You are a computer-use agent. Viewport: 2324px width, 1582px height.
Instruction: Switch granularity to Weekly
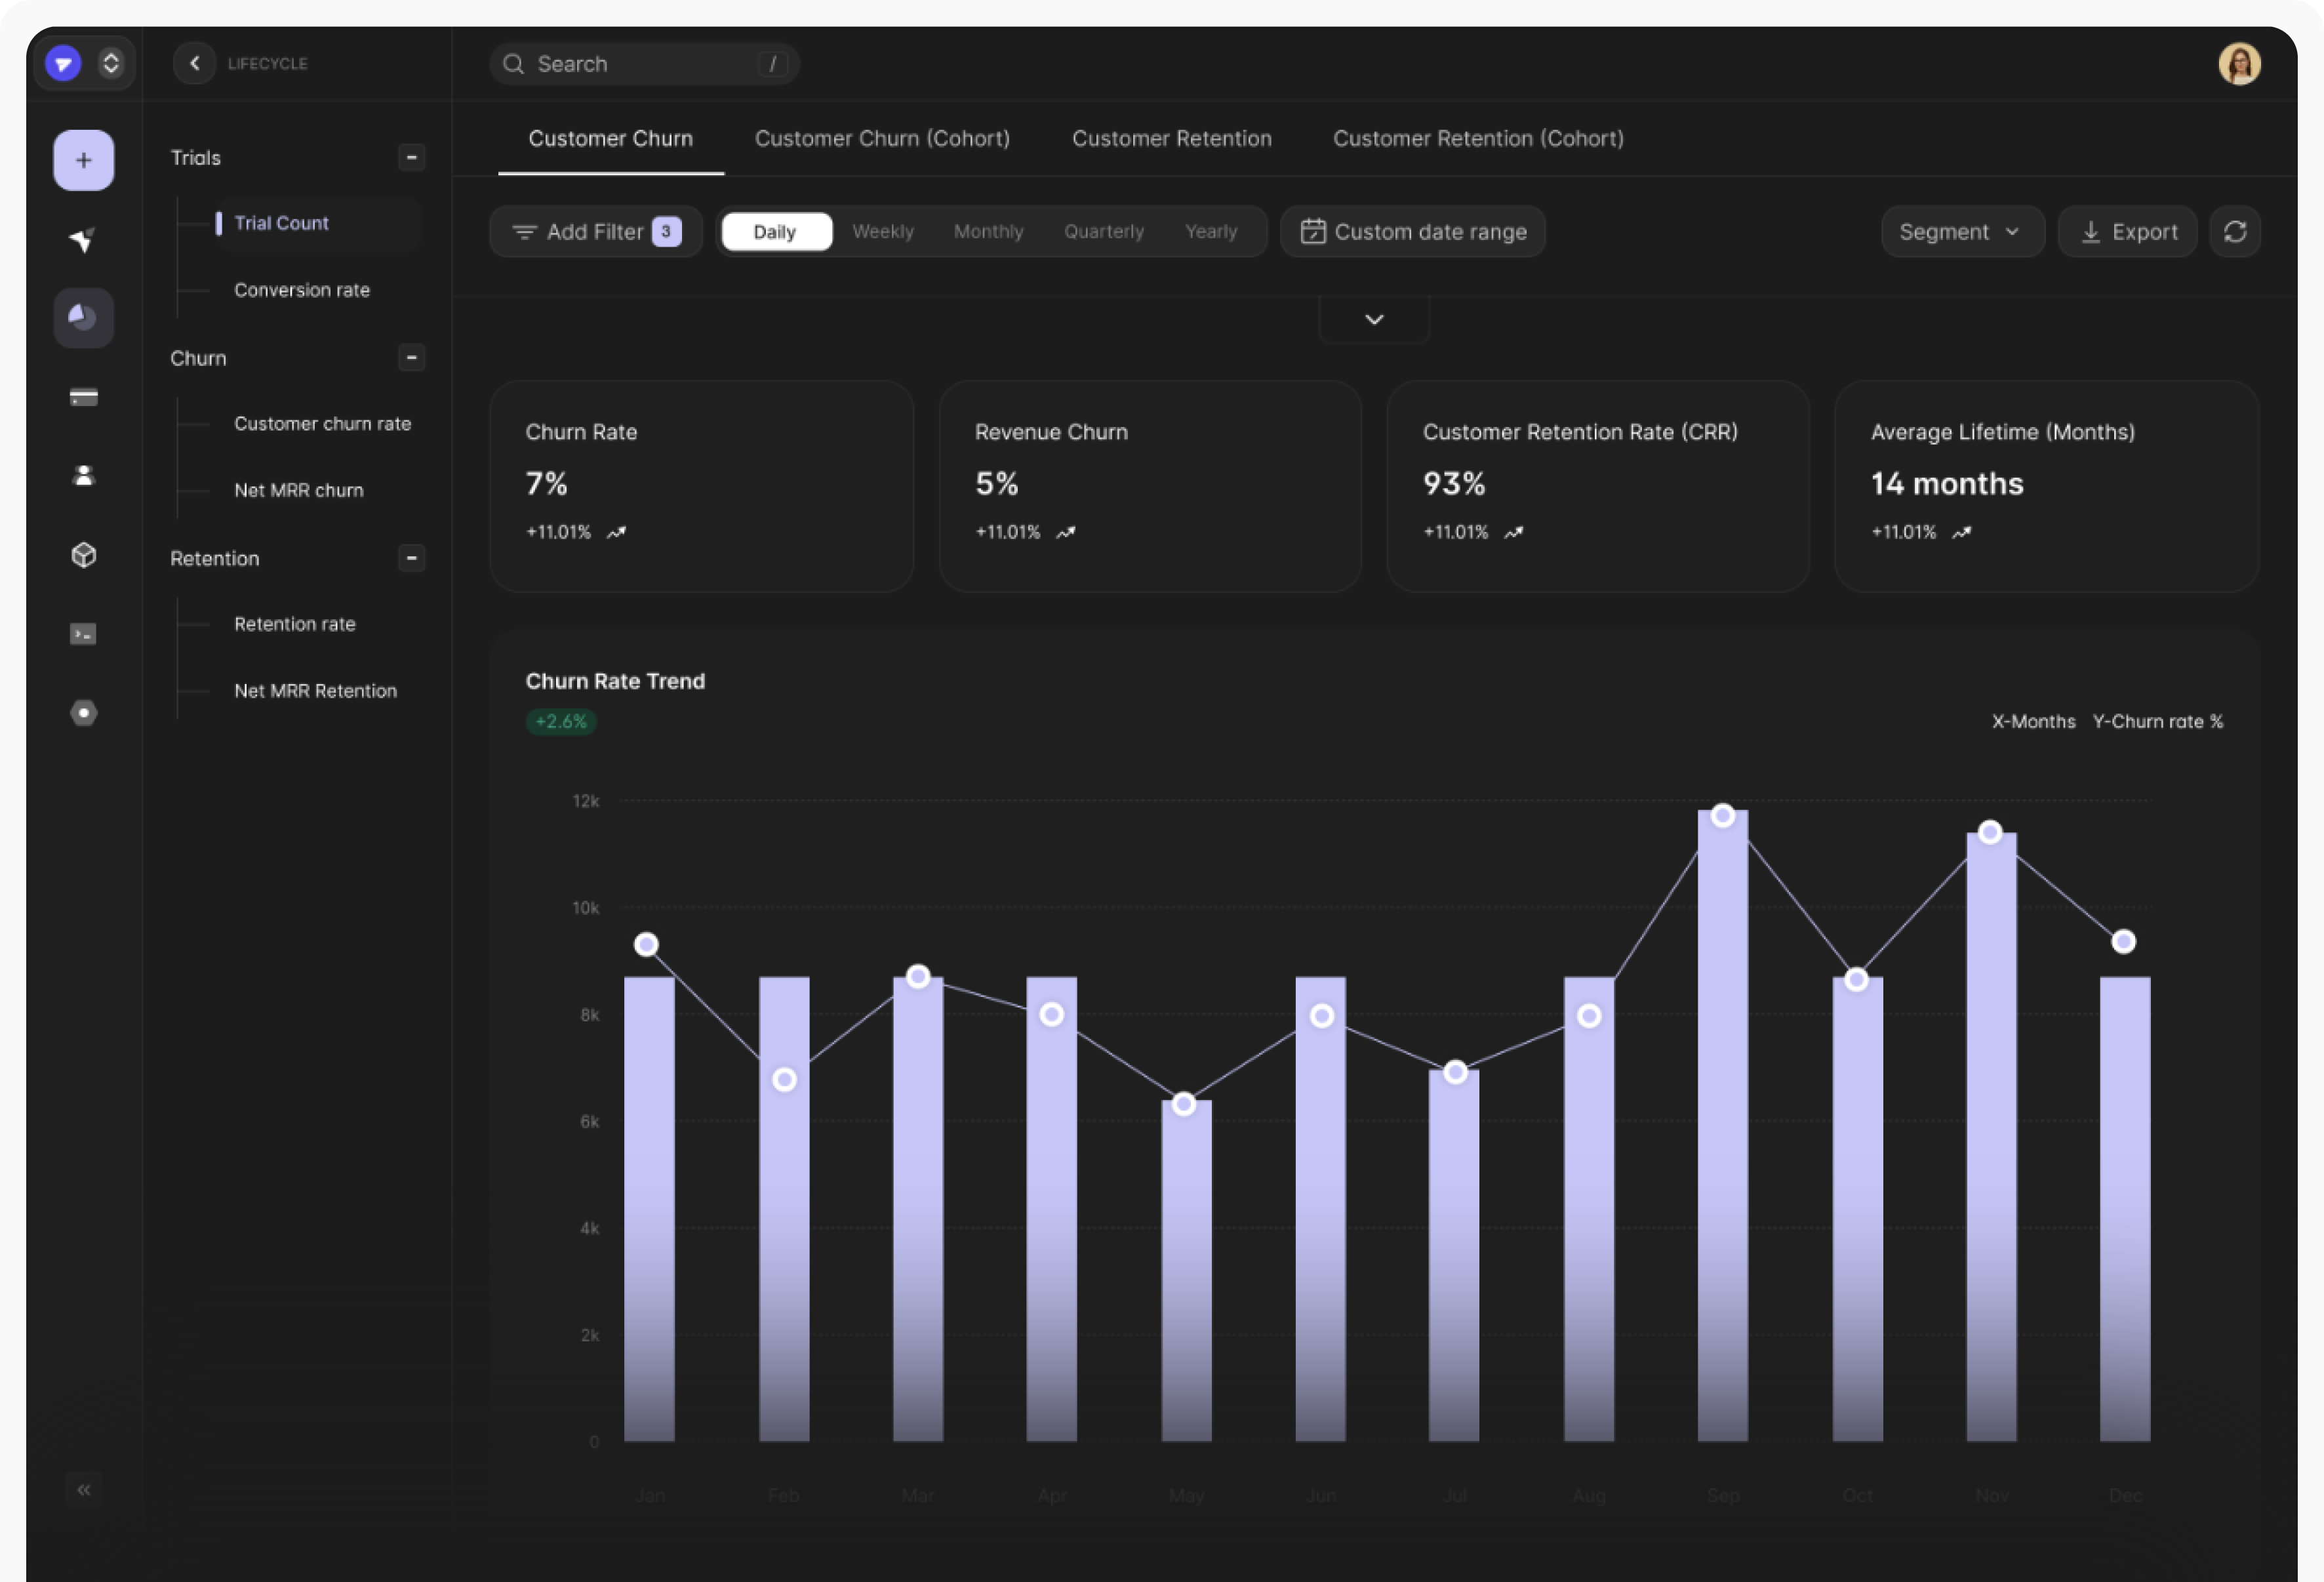[x=882, y=232]
